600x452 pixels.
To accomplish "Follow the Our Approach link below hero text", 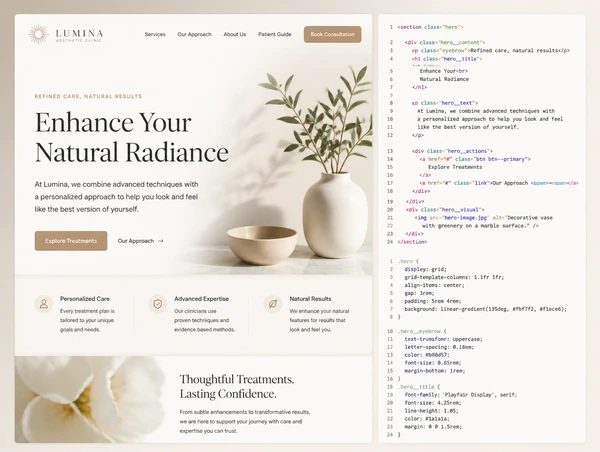I will [x=140, y=241].
